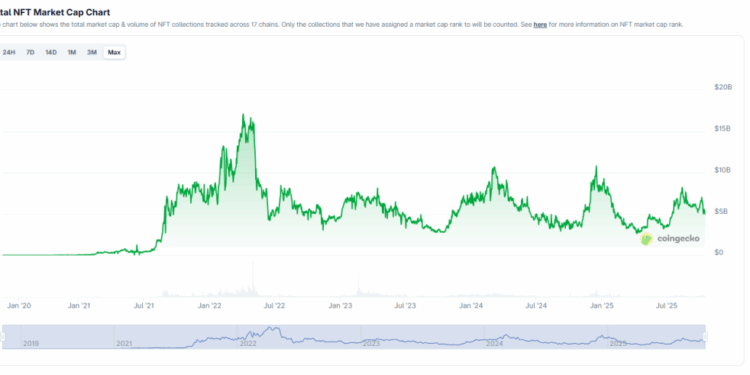Image resolution: width=750 pixels, height=375 pixels.
Task: Click 2021 label in the range navigator
Action: click(x=124, y=343)
